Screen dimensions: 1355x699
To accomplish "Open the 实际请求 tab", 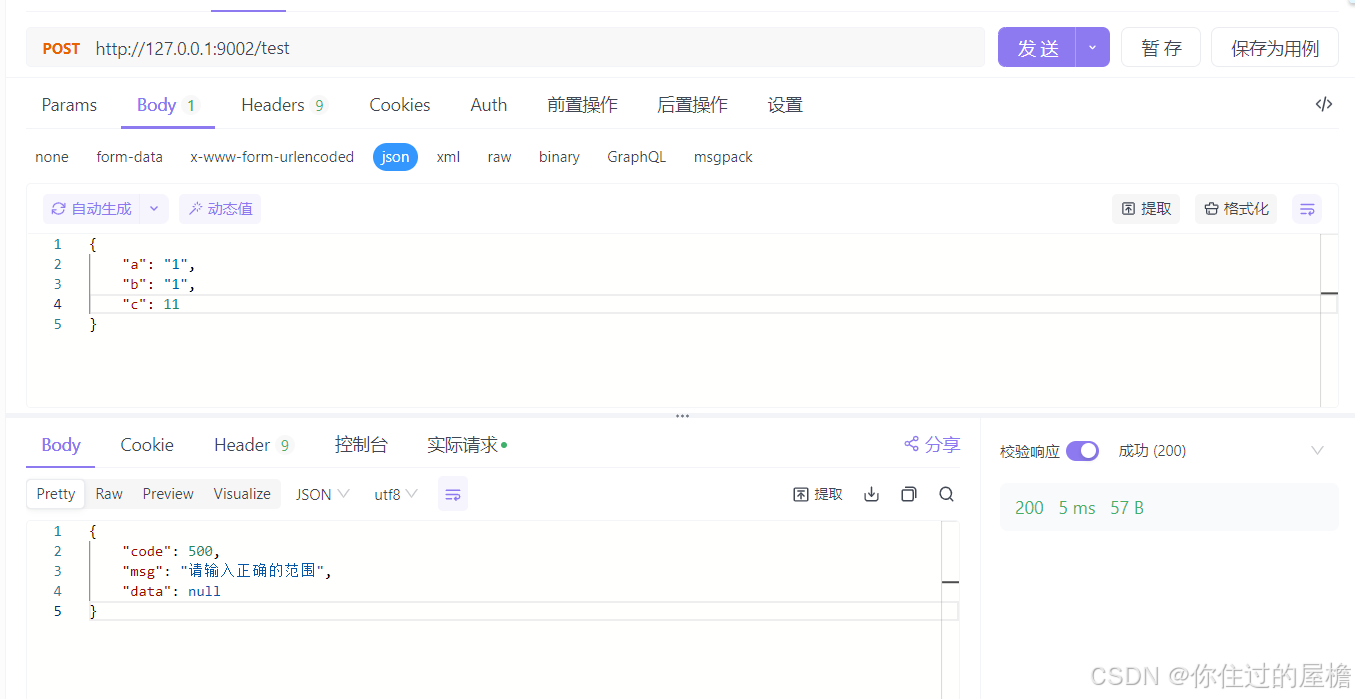I will pos(467,445).
